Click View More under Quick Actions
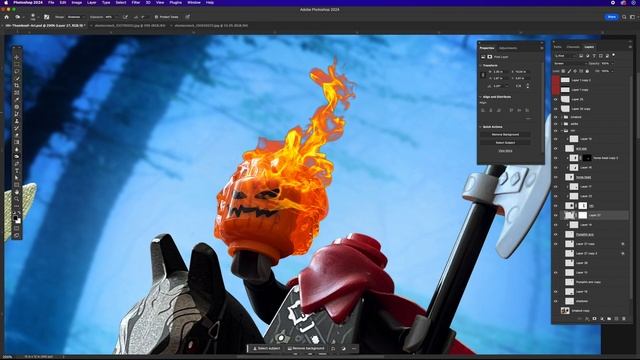 tap(505, 151)
